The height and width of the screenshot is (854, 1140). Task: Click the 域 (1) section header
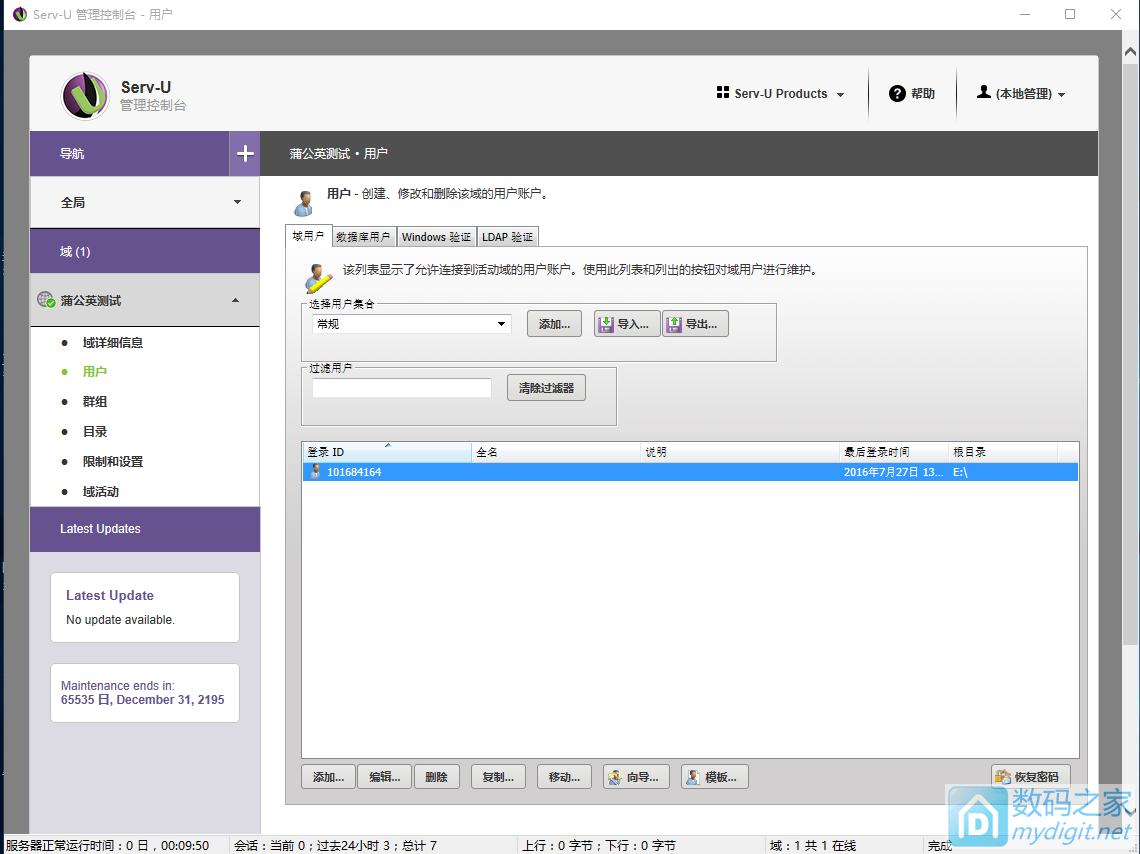pos(145,251)
